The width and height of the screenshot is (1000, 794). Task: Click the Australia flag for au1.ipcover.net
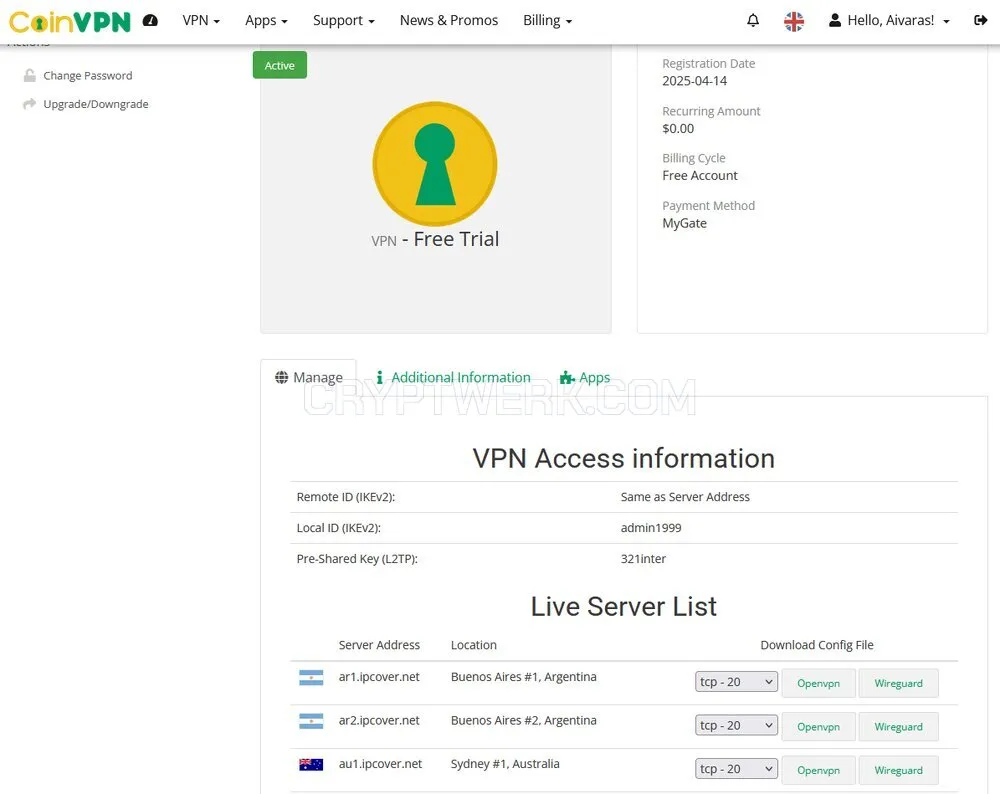point(311,764)
